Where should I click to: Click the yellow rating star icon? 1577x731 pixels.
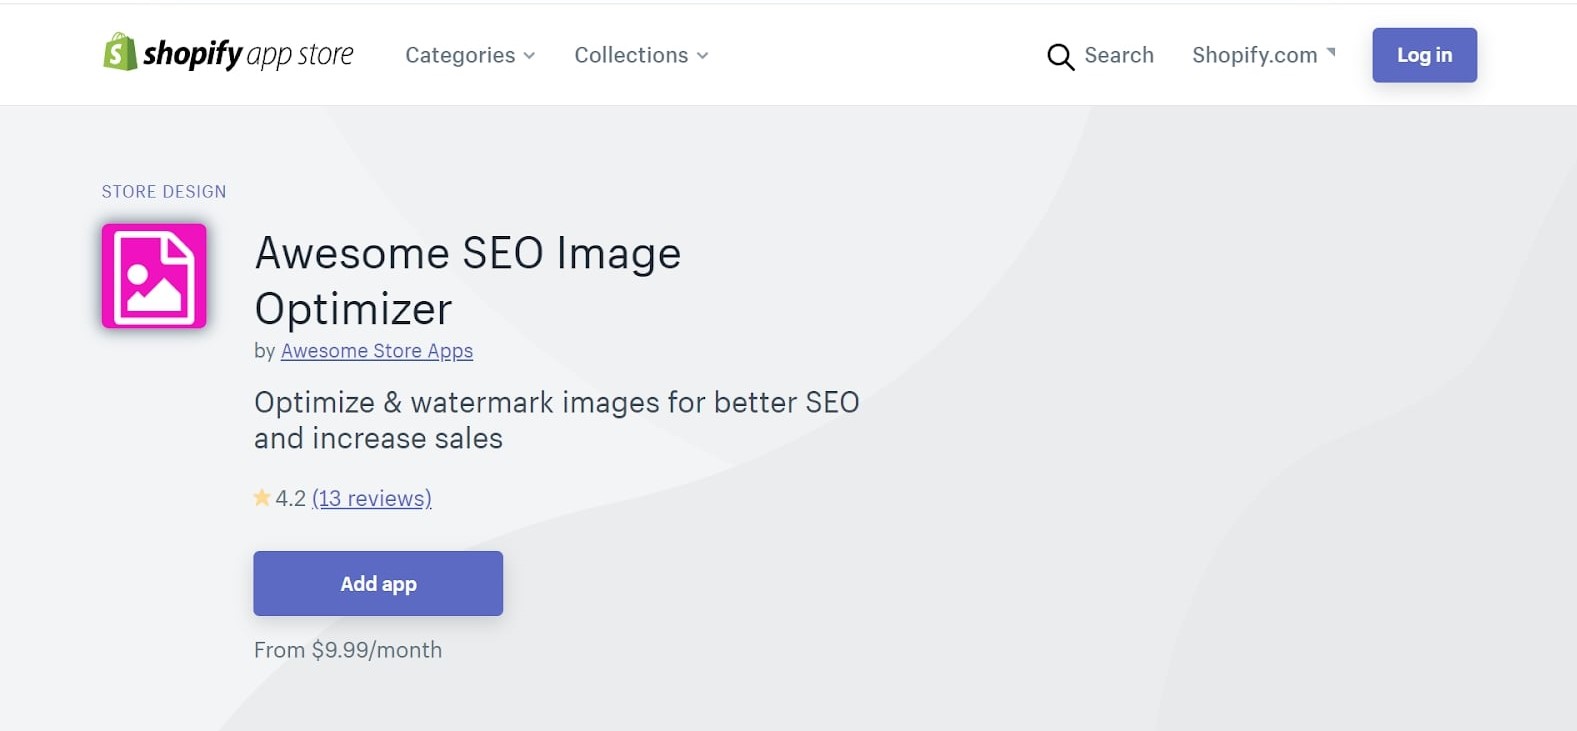262,497
